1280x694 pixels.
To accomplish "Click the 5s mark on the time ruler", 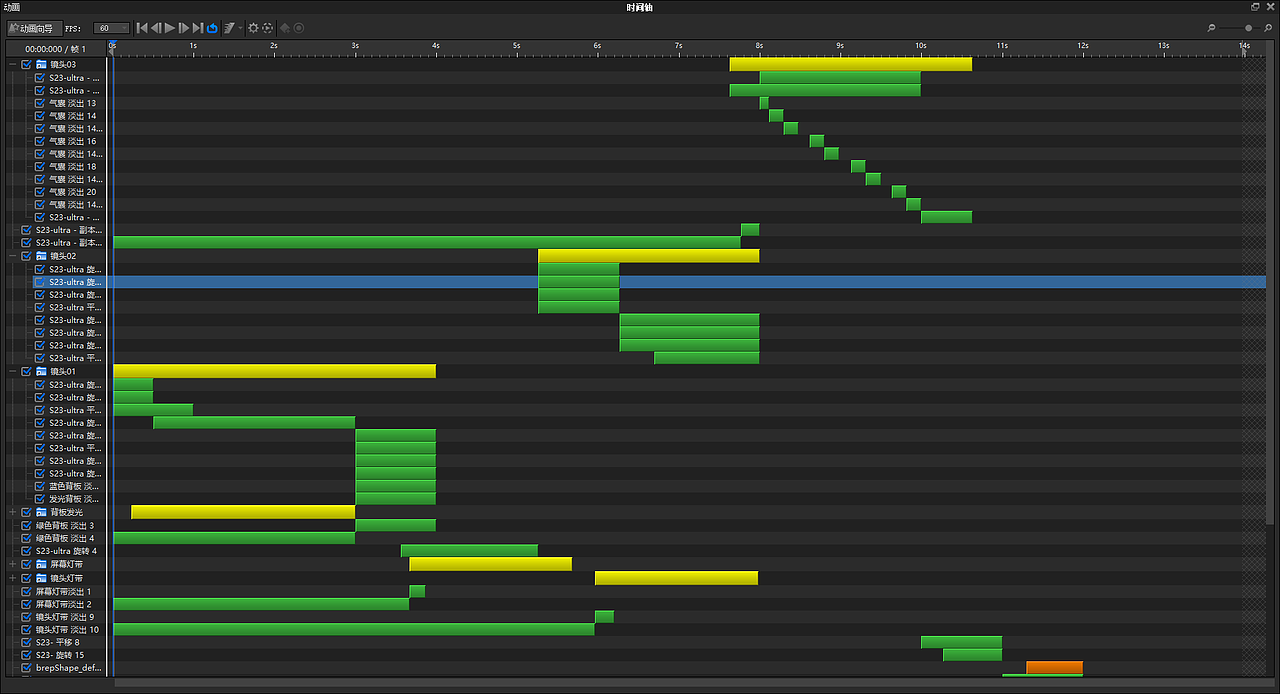I will [516, 47].
